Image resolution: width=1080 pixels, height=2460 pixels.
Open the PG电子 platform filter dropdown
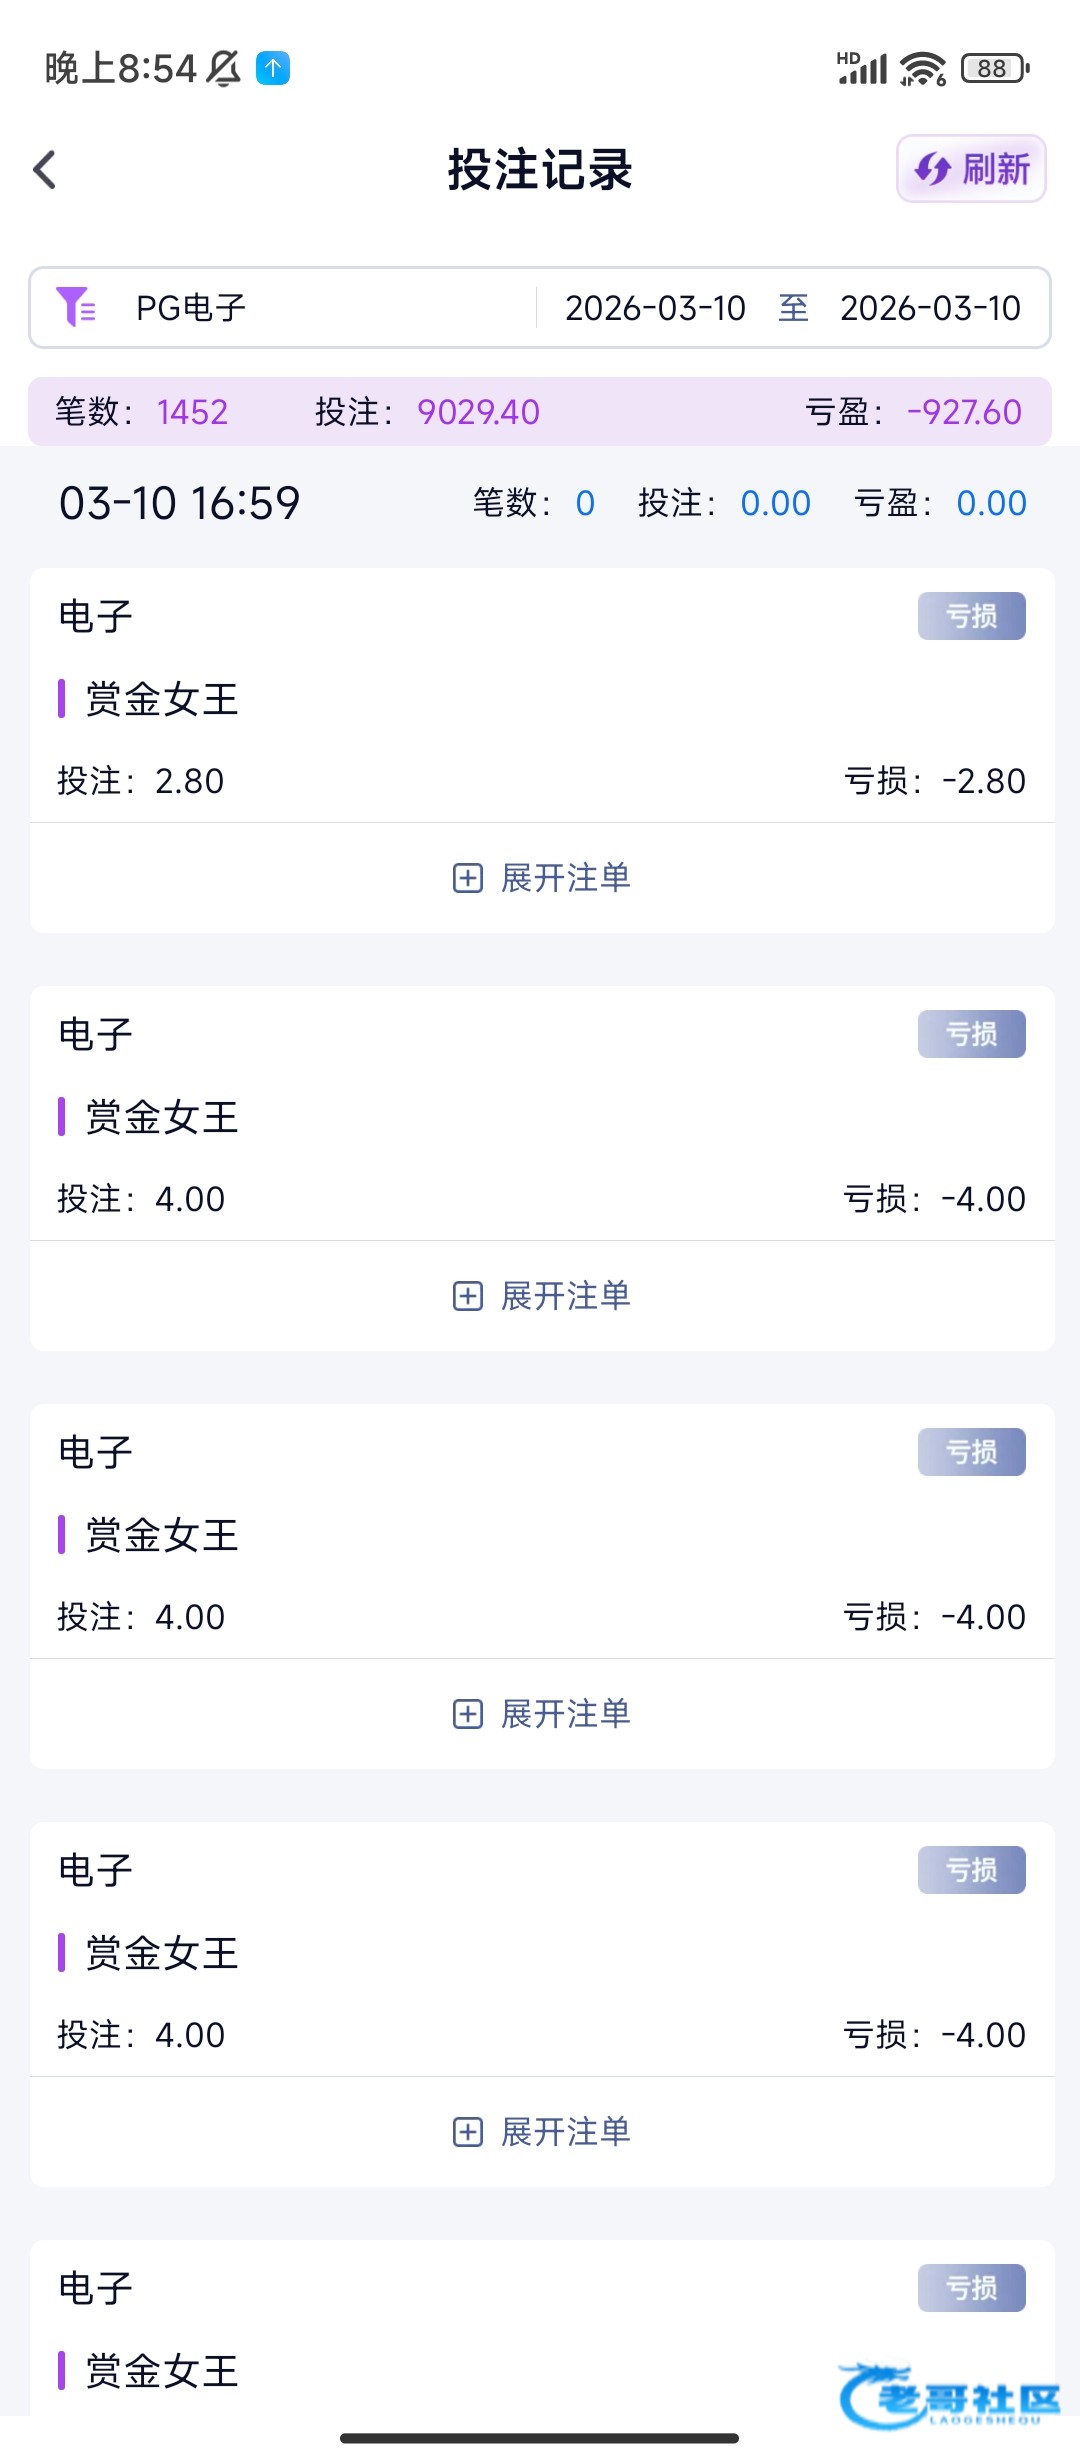pos(191,308)
